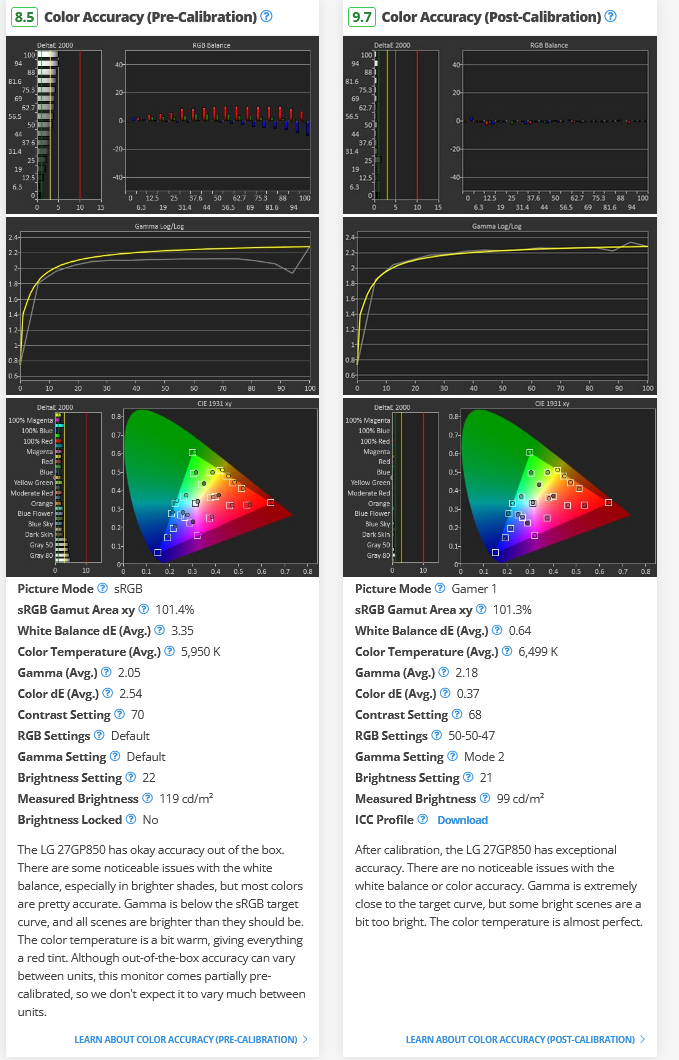
Task: Click help icon next to ICC Profile
Action: (x=423, y=819)
